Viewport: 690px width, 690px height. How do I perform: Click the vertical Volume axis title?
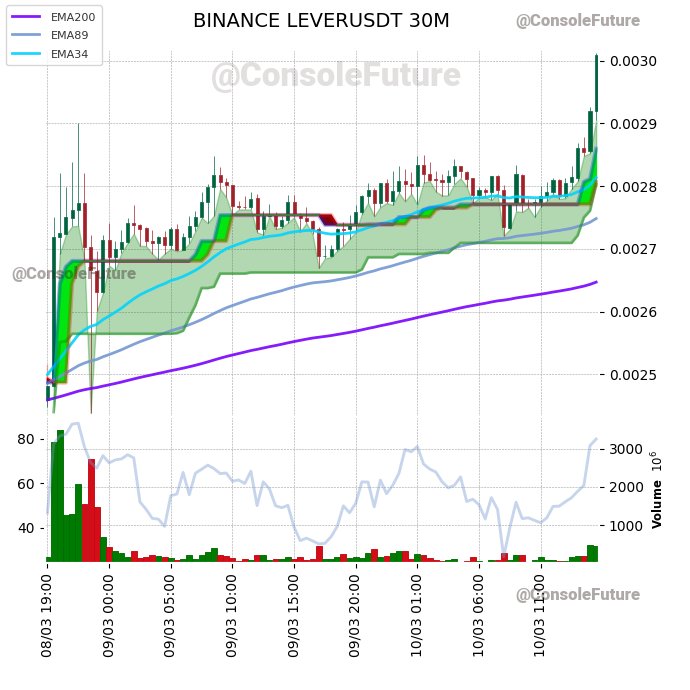pos(657,504)
